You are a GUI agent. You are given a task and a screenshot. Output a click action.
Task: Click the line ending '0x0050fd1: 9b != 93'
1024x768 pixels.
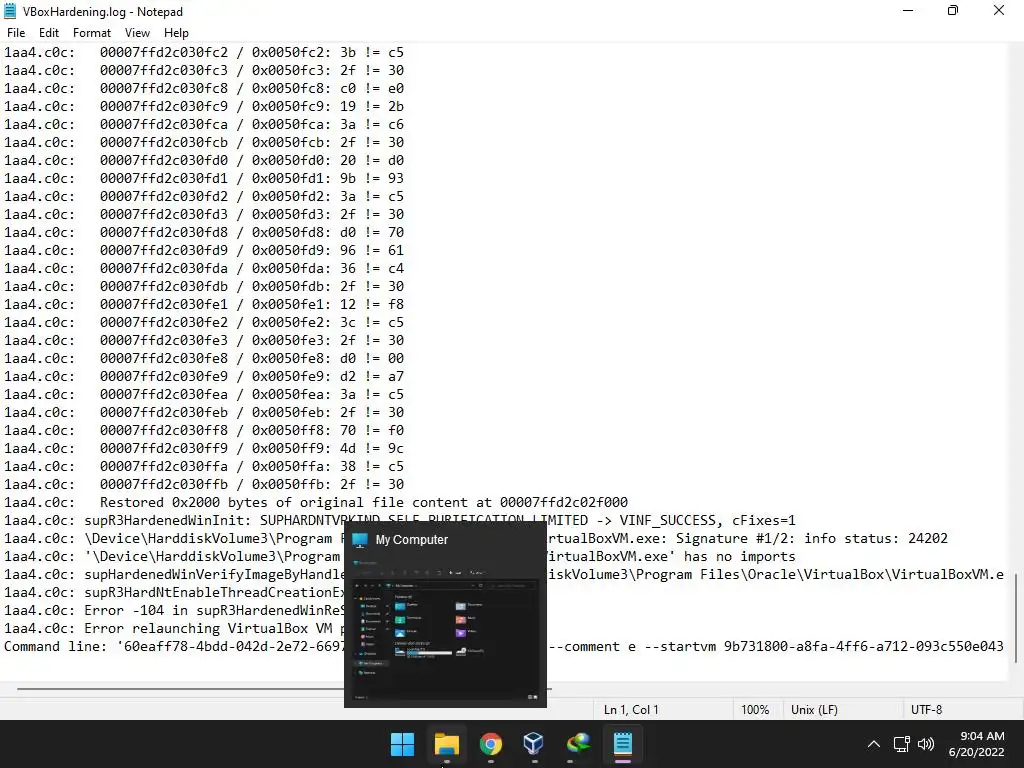coord(204,178)
